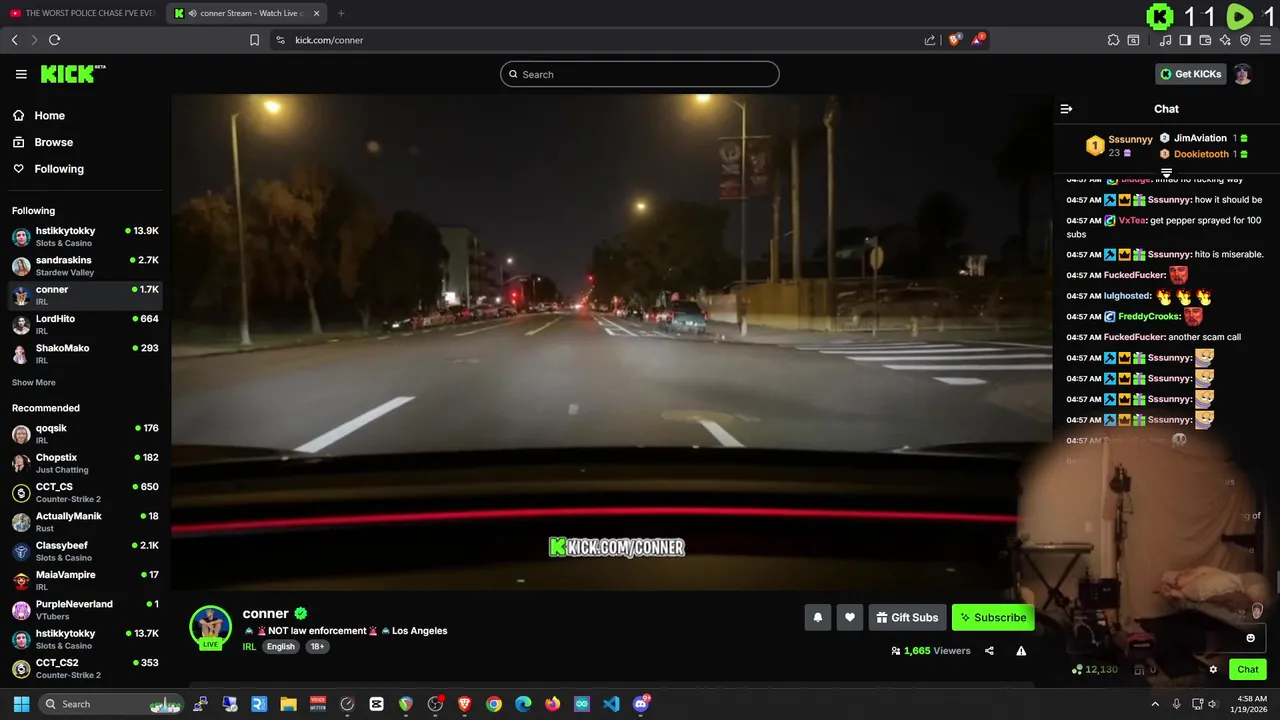Click the kick.com/conner address bar
This screenshot has width=1280, height=720.
pyautogui.click(x=600, y=40)
